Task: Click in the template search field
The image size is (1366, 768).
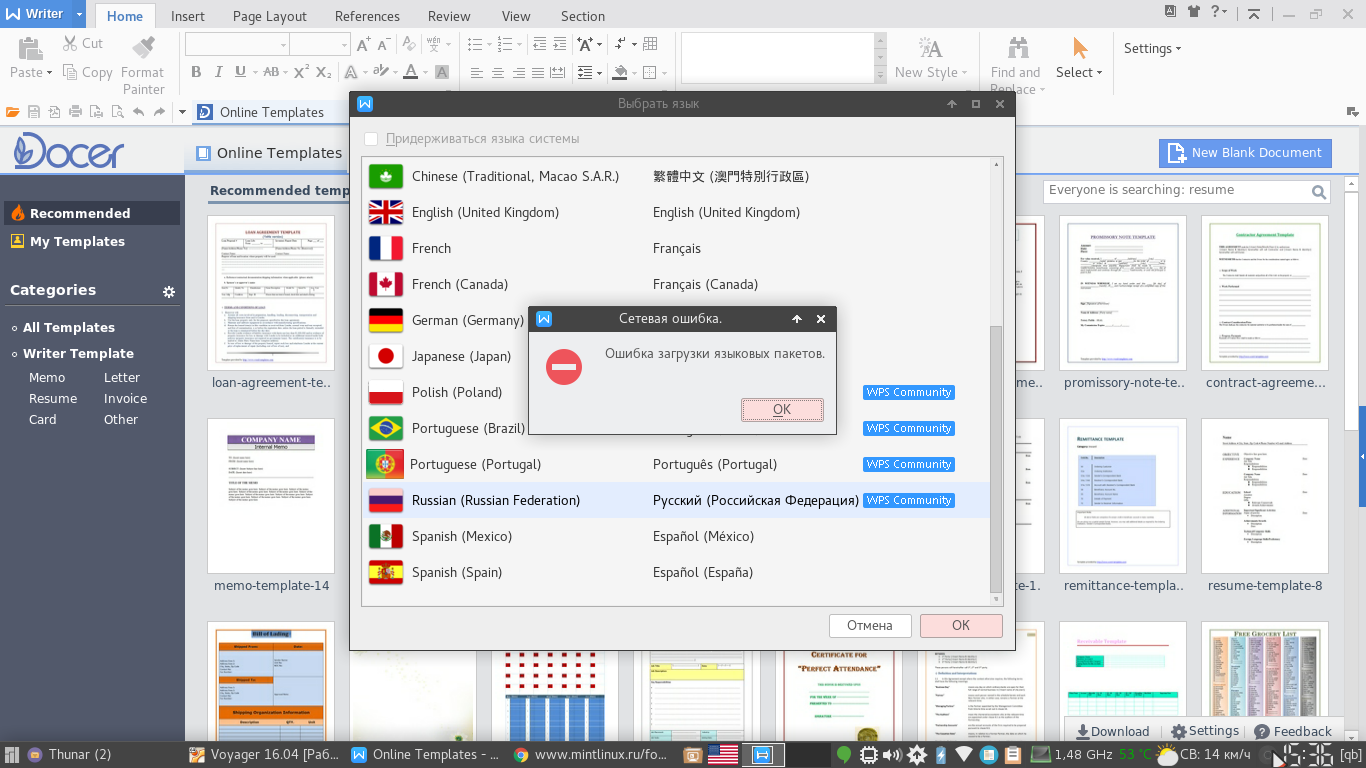Action: pyautogui.click(x=1176, y=190)
